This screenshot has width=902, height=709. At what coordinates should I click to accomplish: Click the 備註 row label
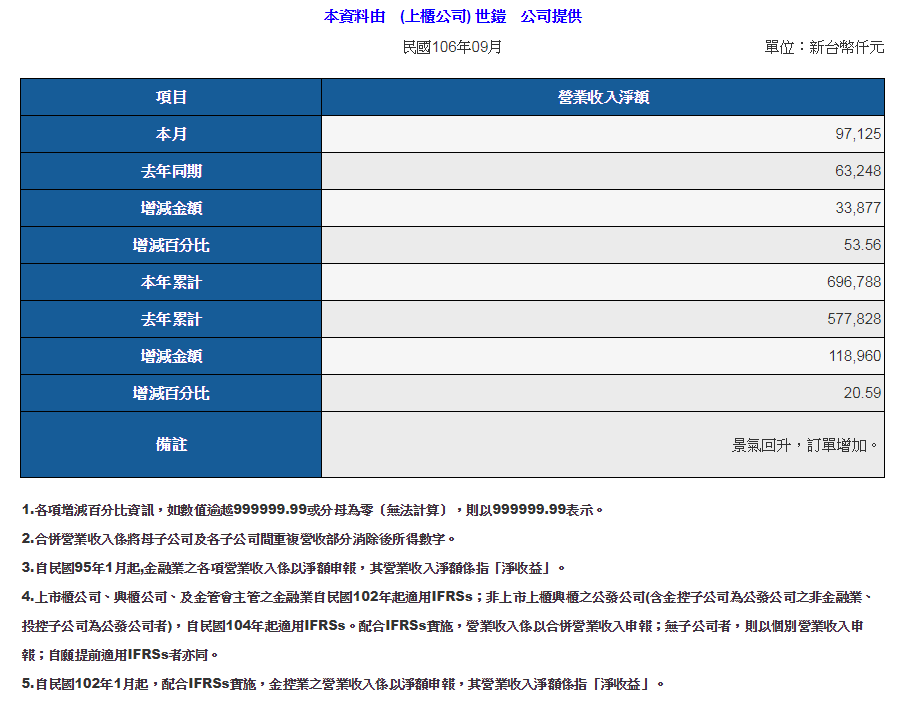[171, 444]
